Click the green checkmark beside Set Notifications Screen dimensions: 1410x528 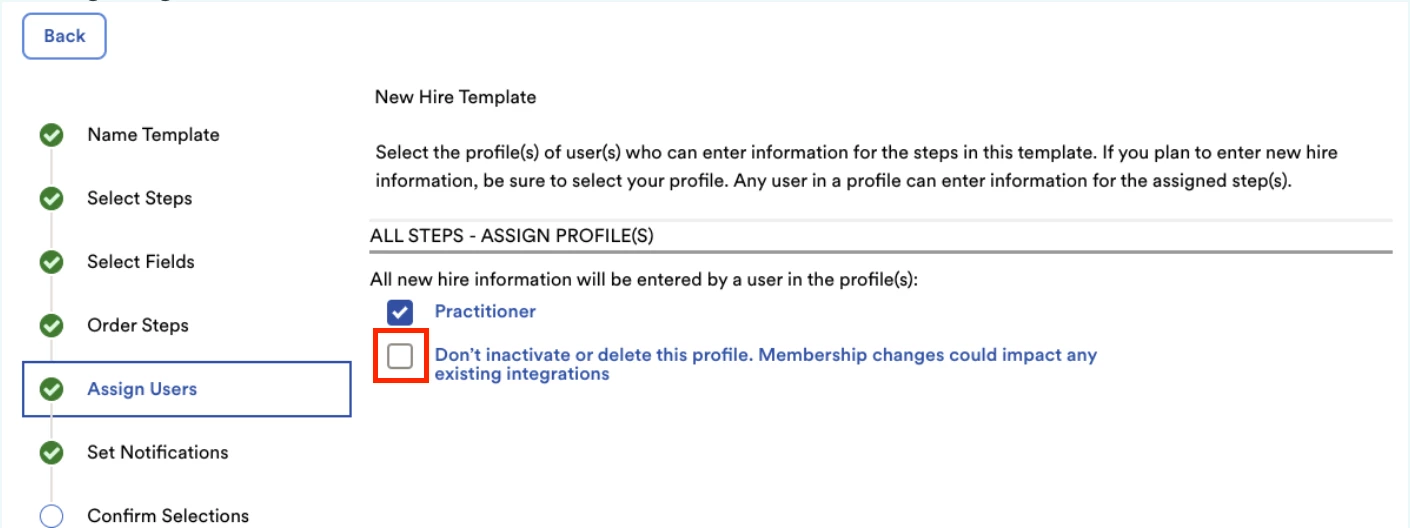coord(51,453)
